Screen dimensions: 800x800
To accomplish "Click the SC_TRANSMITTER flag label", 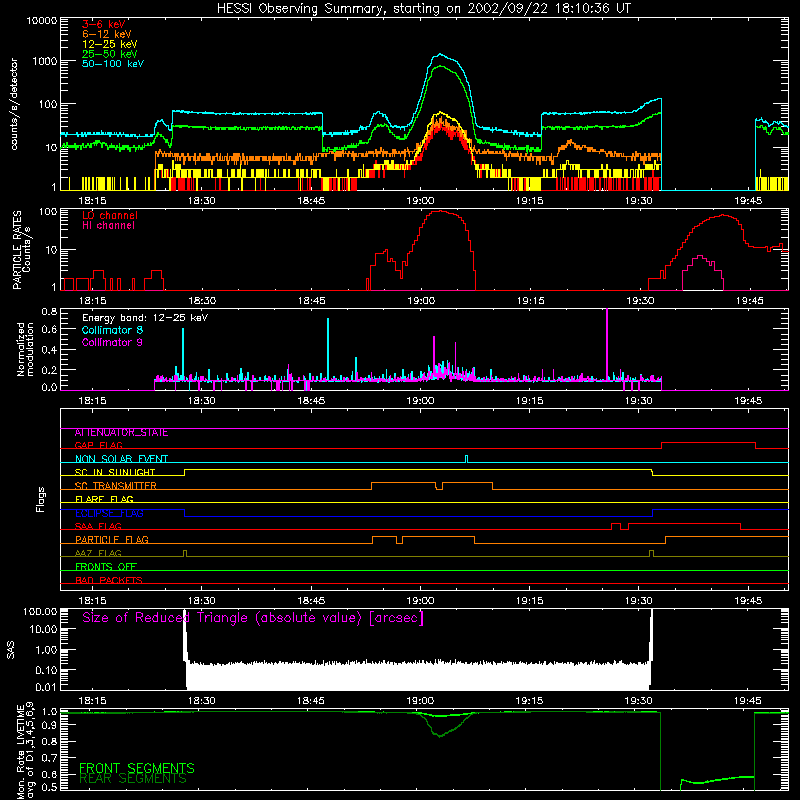I will click(115, 486).
